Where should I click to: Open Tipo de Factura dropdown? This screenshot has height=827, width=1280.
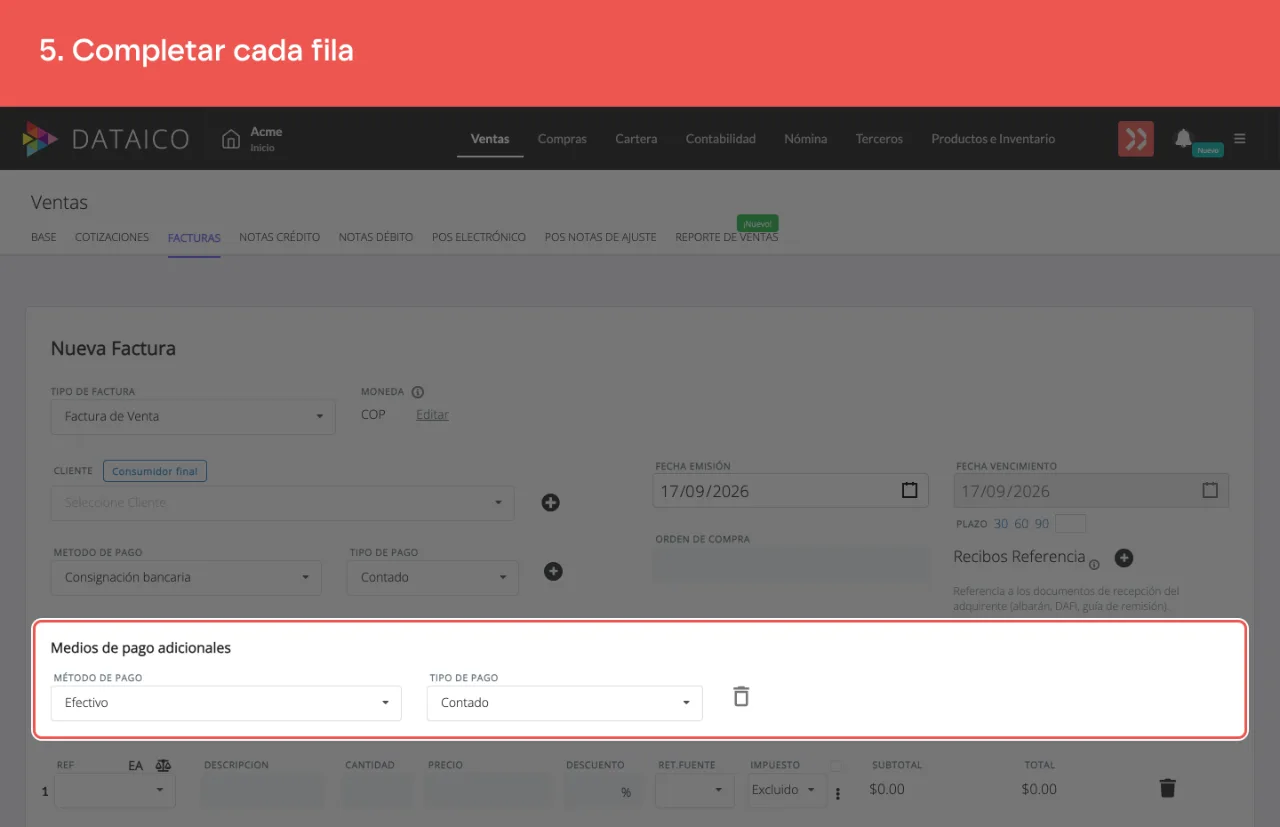(x=193, y=416)
